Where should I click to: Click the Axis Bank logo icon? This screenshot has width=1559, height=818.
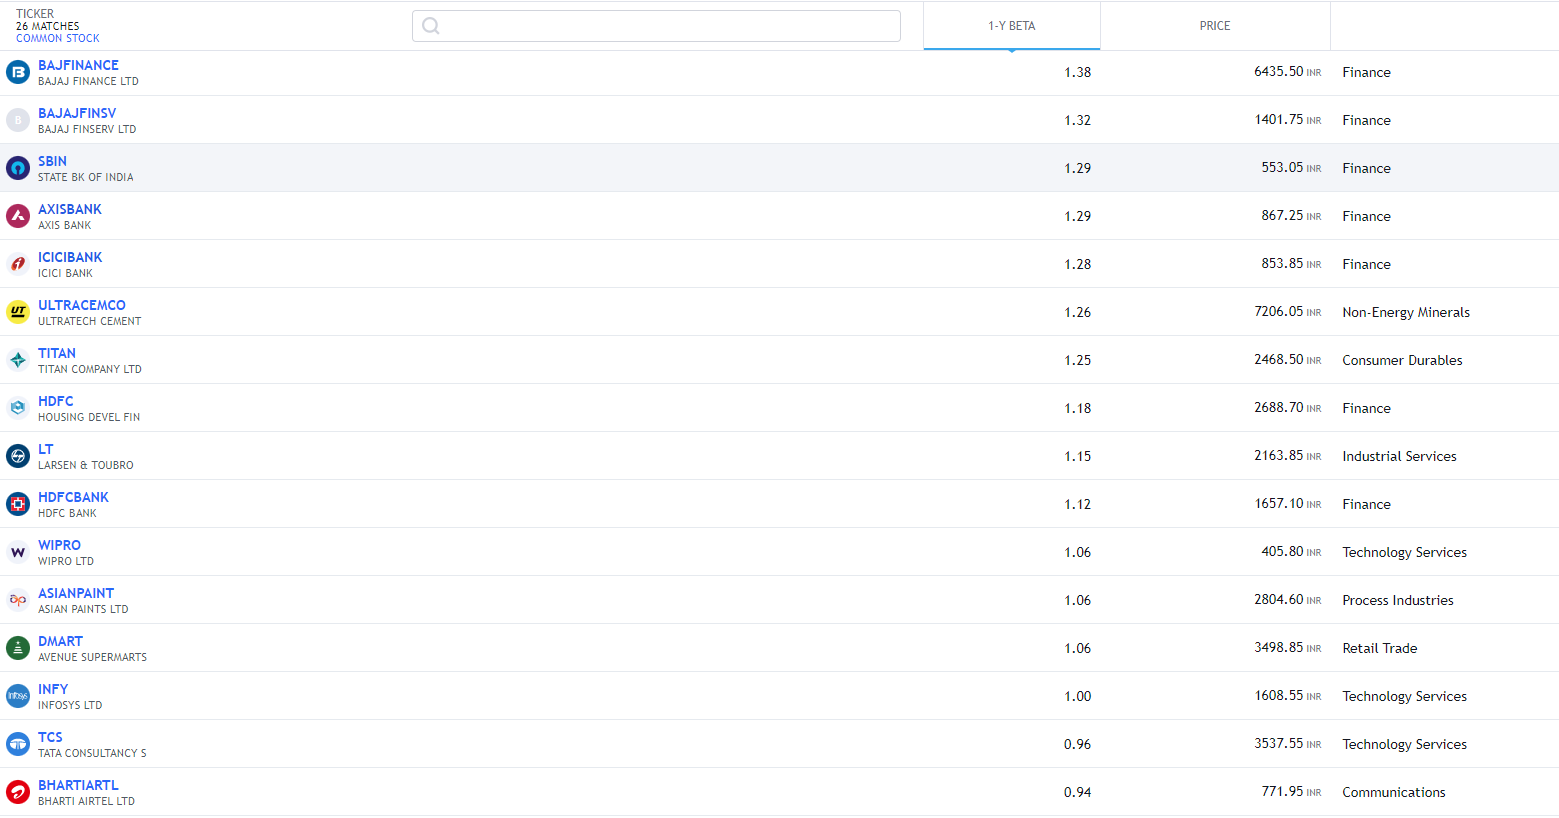[18, 216]
